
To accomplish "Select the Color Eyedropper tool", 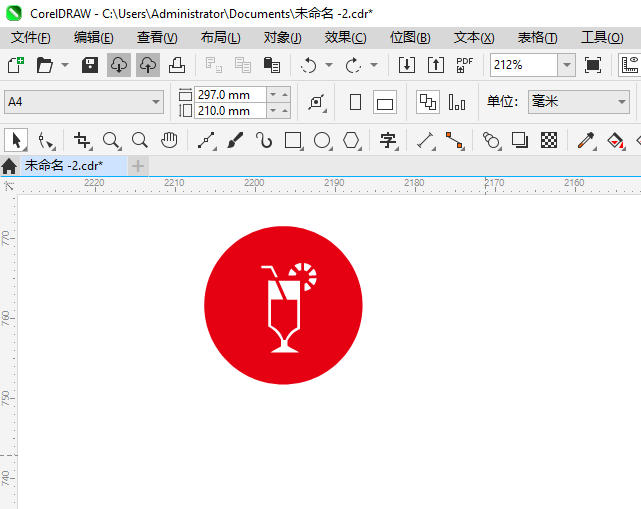I will click(x=586, y=141).
